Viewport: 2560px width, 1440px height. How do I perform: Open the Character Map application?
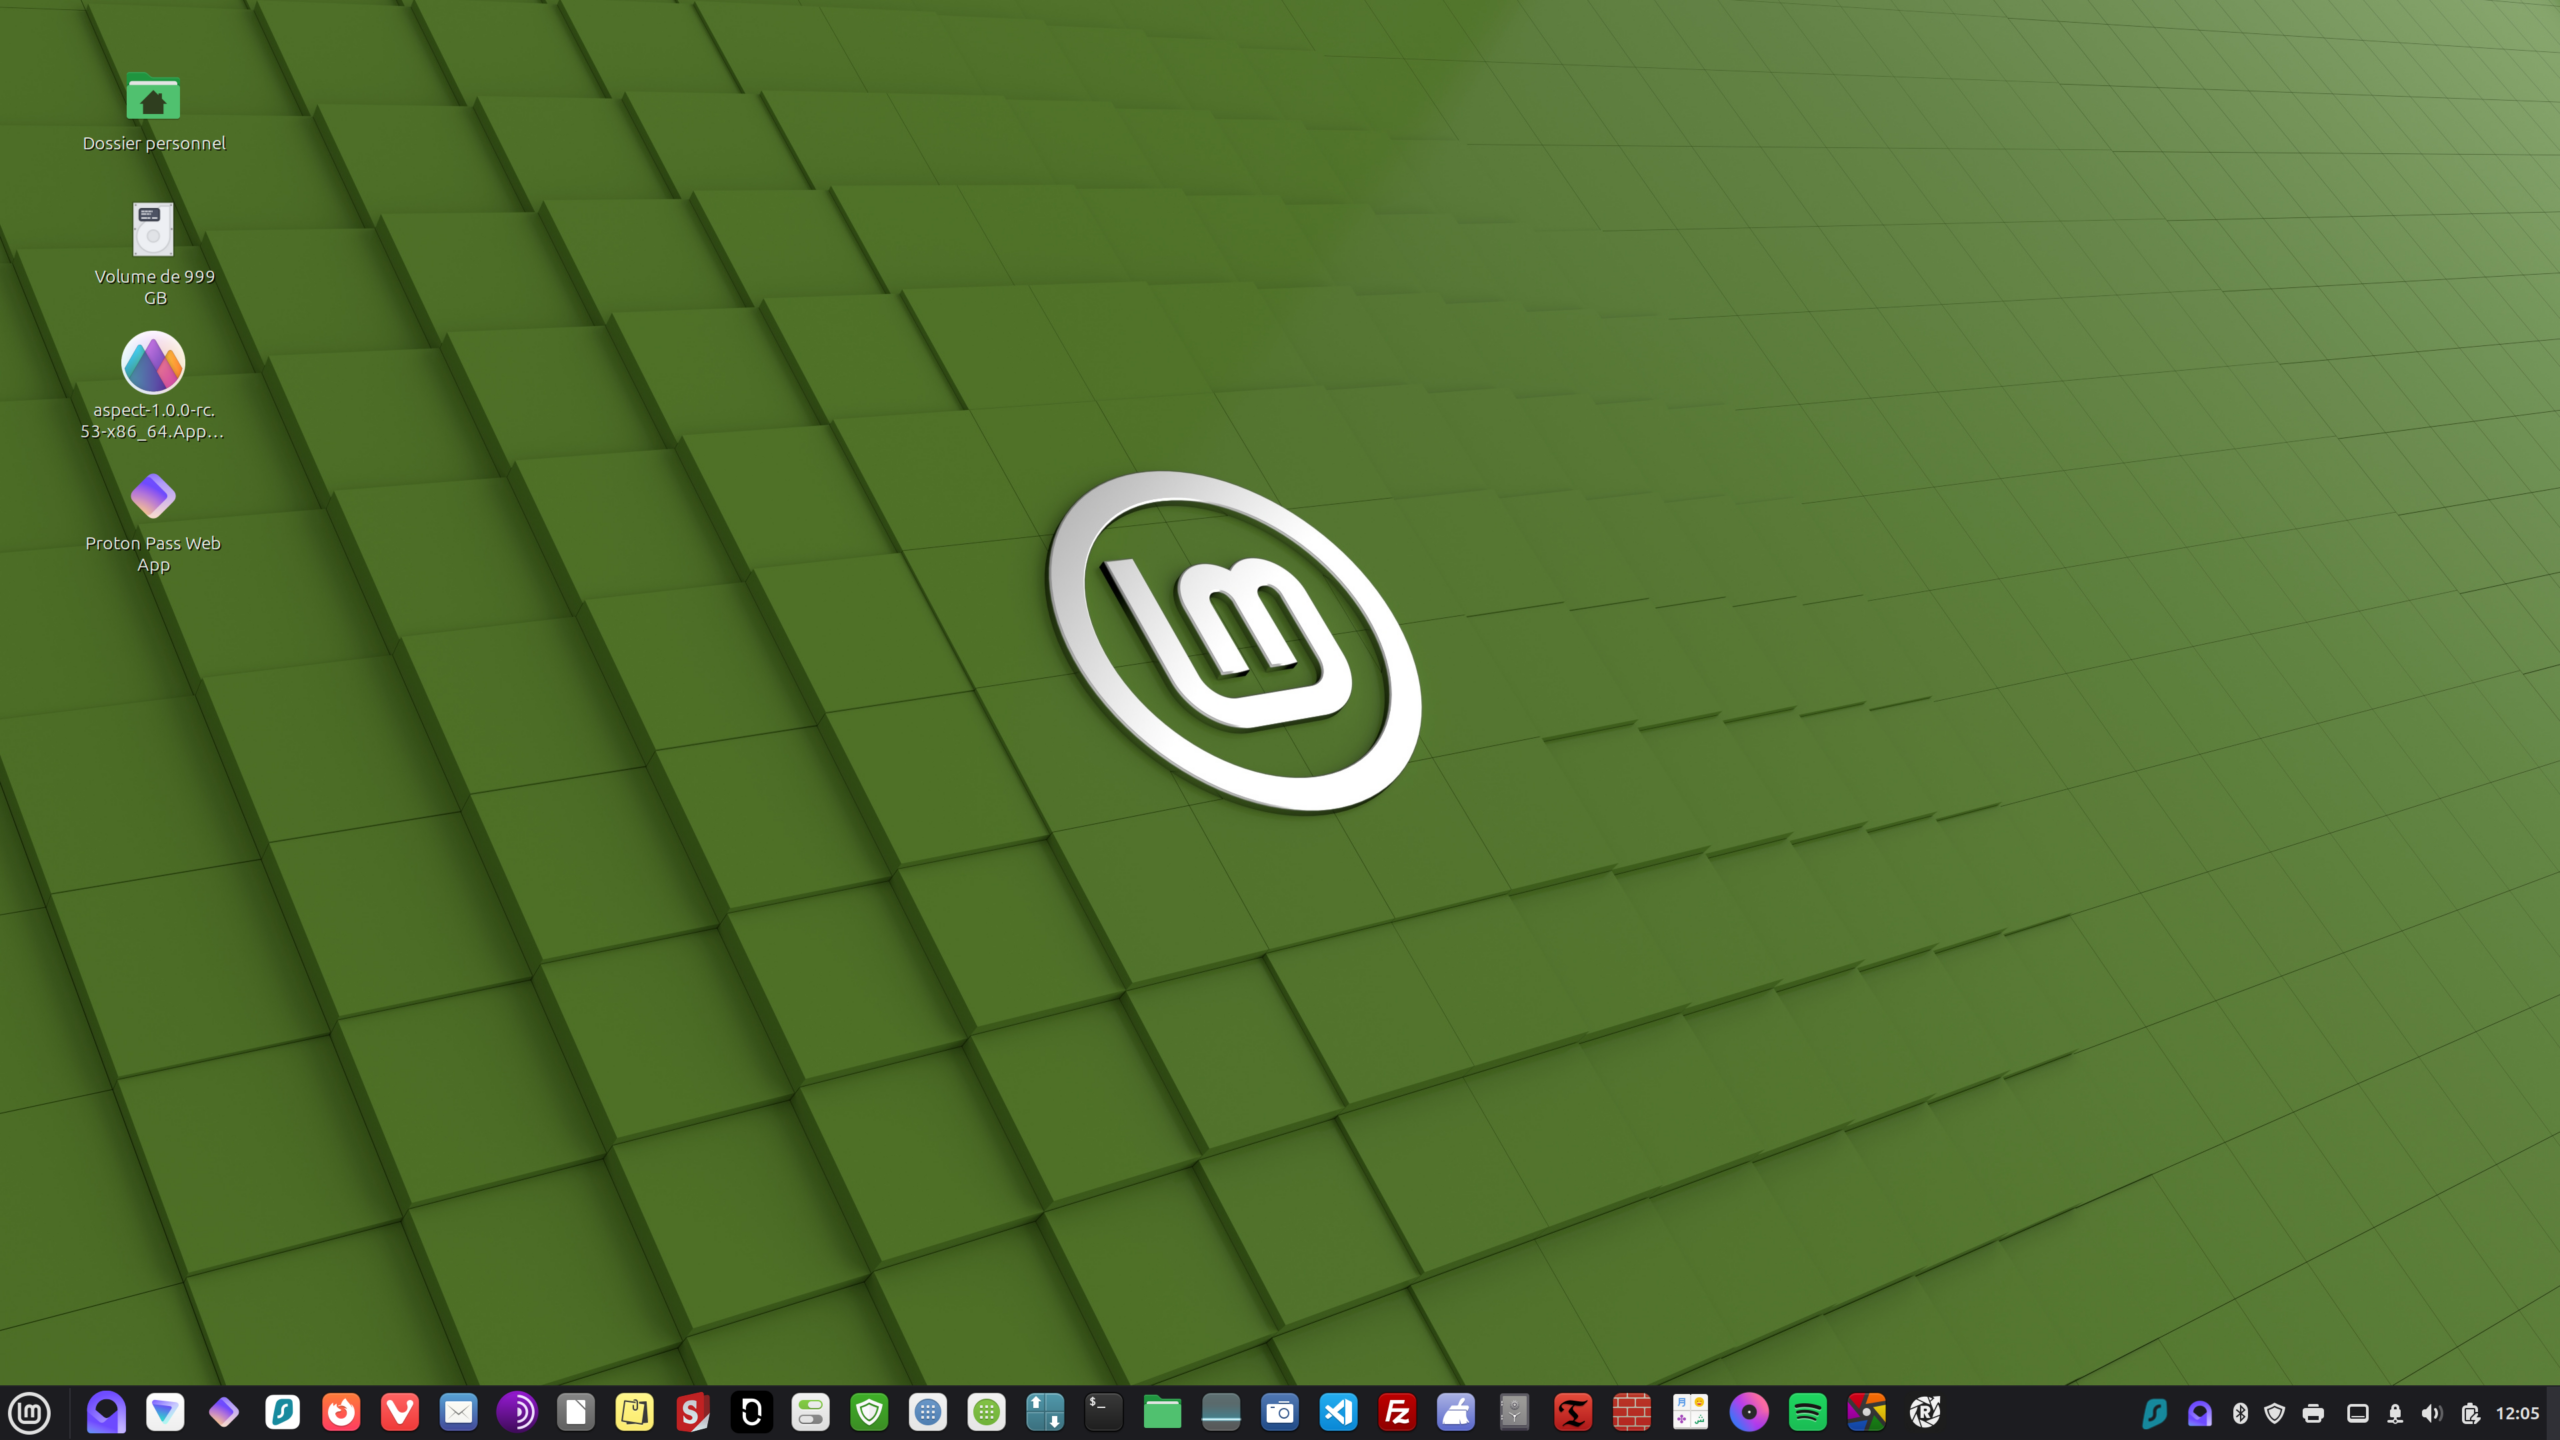coord(1691,1413)
